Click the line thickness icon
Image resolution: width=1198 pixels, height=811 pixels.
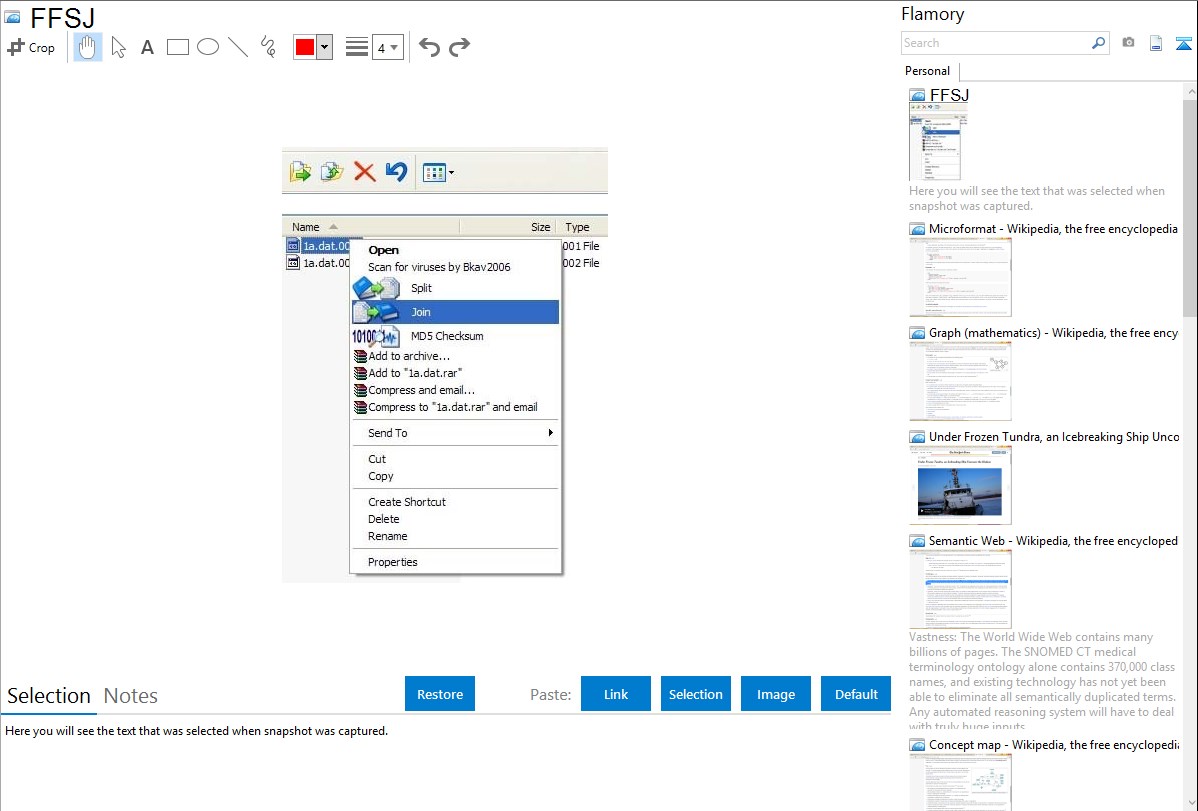357,47
